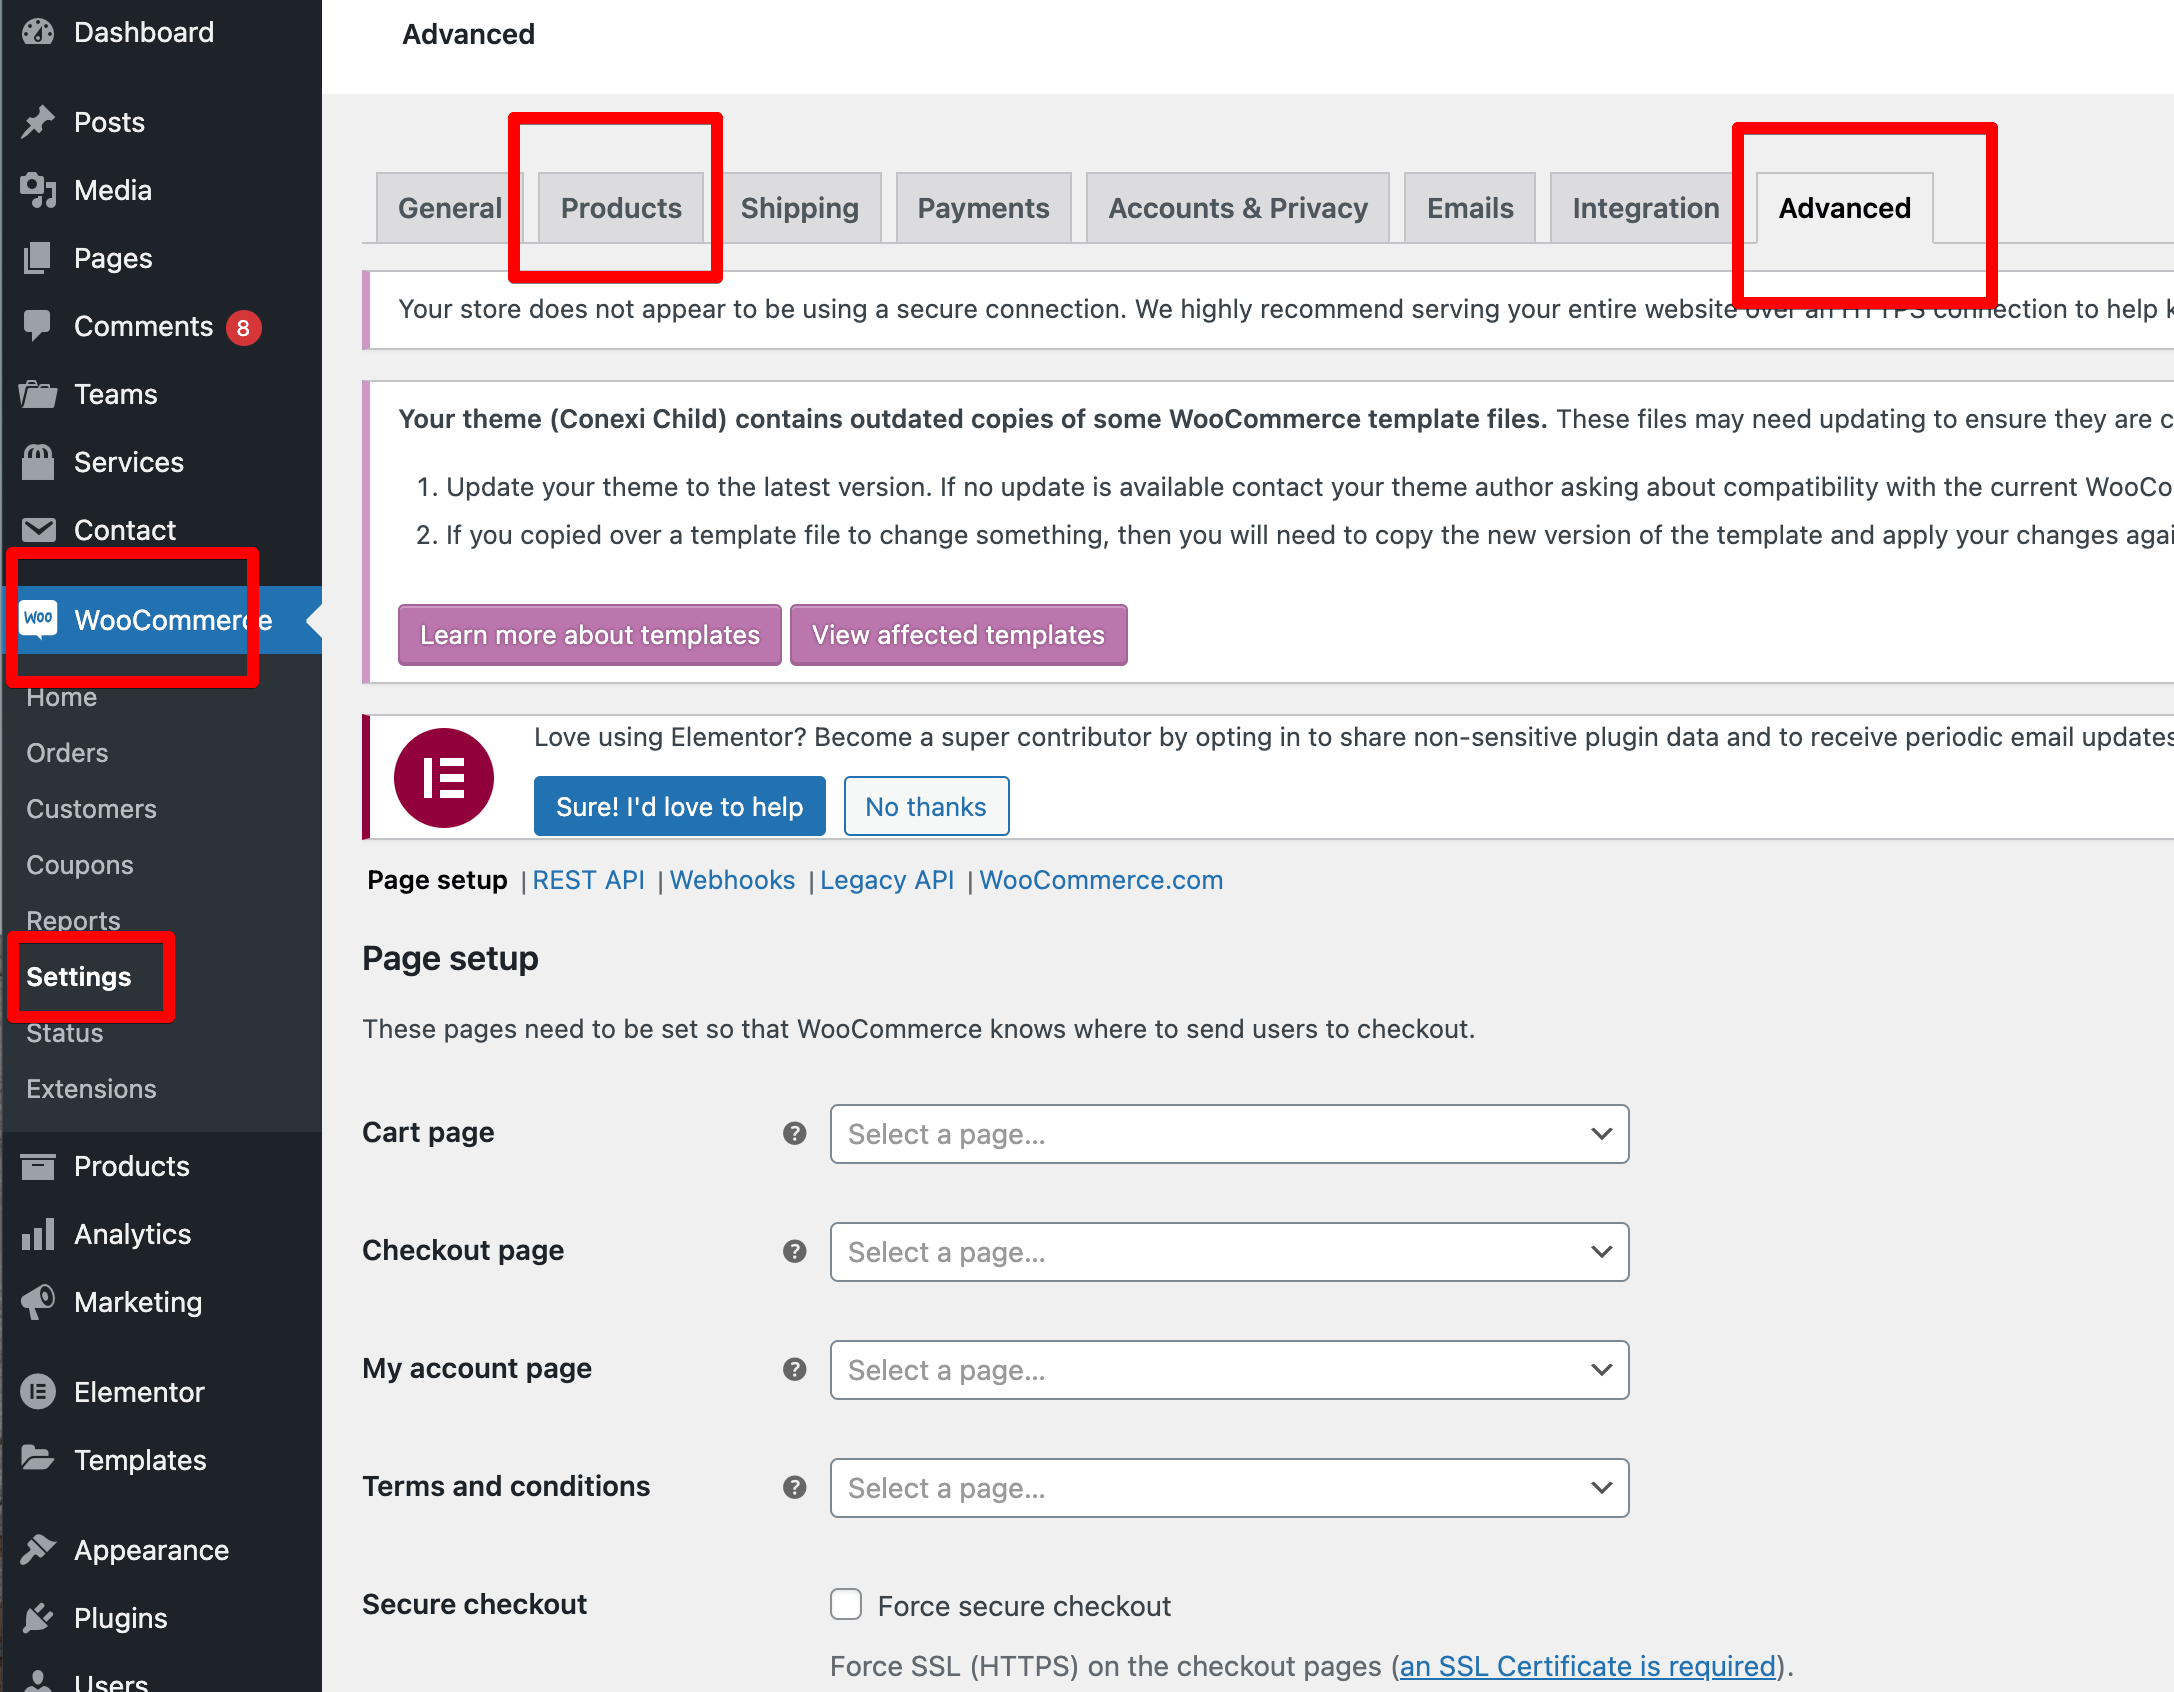This screenshot has height=1692, width=2174.
Task: Expand the Checkout page selector
Action: pyautogui.click(x=1229, y=1252)
